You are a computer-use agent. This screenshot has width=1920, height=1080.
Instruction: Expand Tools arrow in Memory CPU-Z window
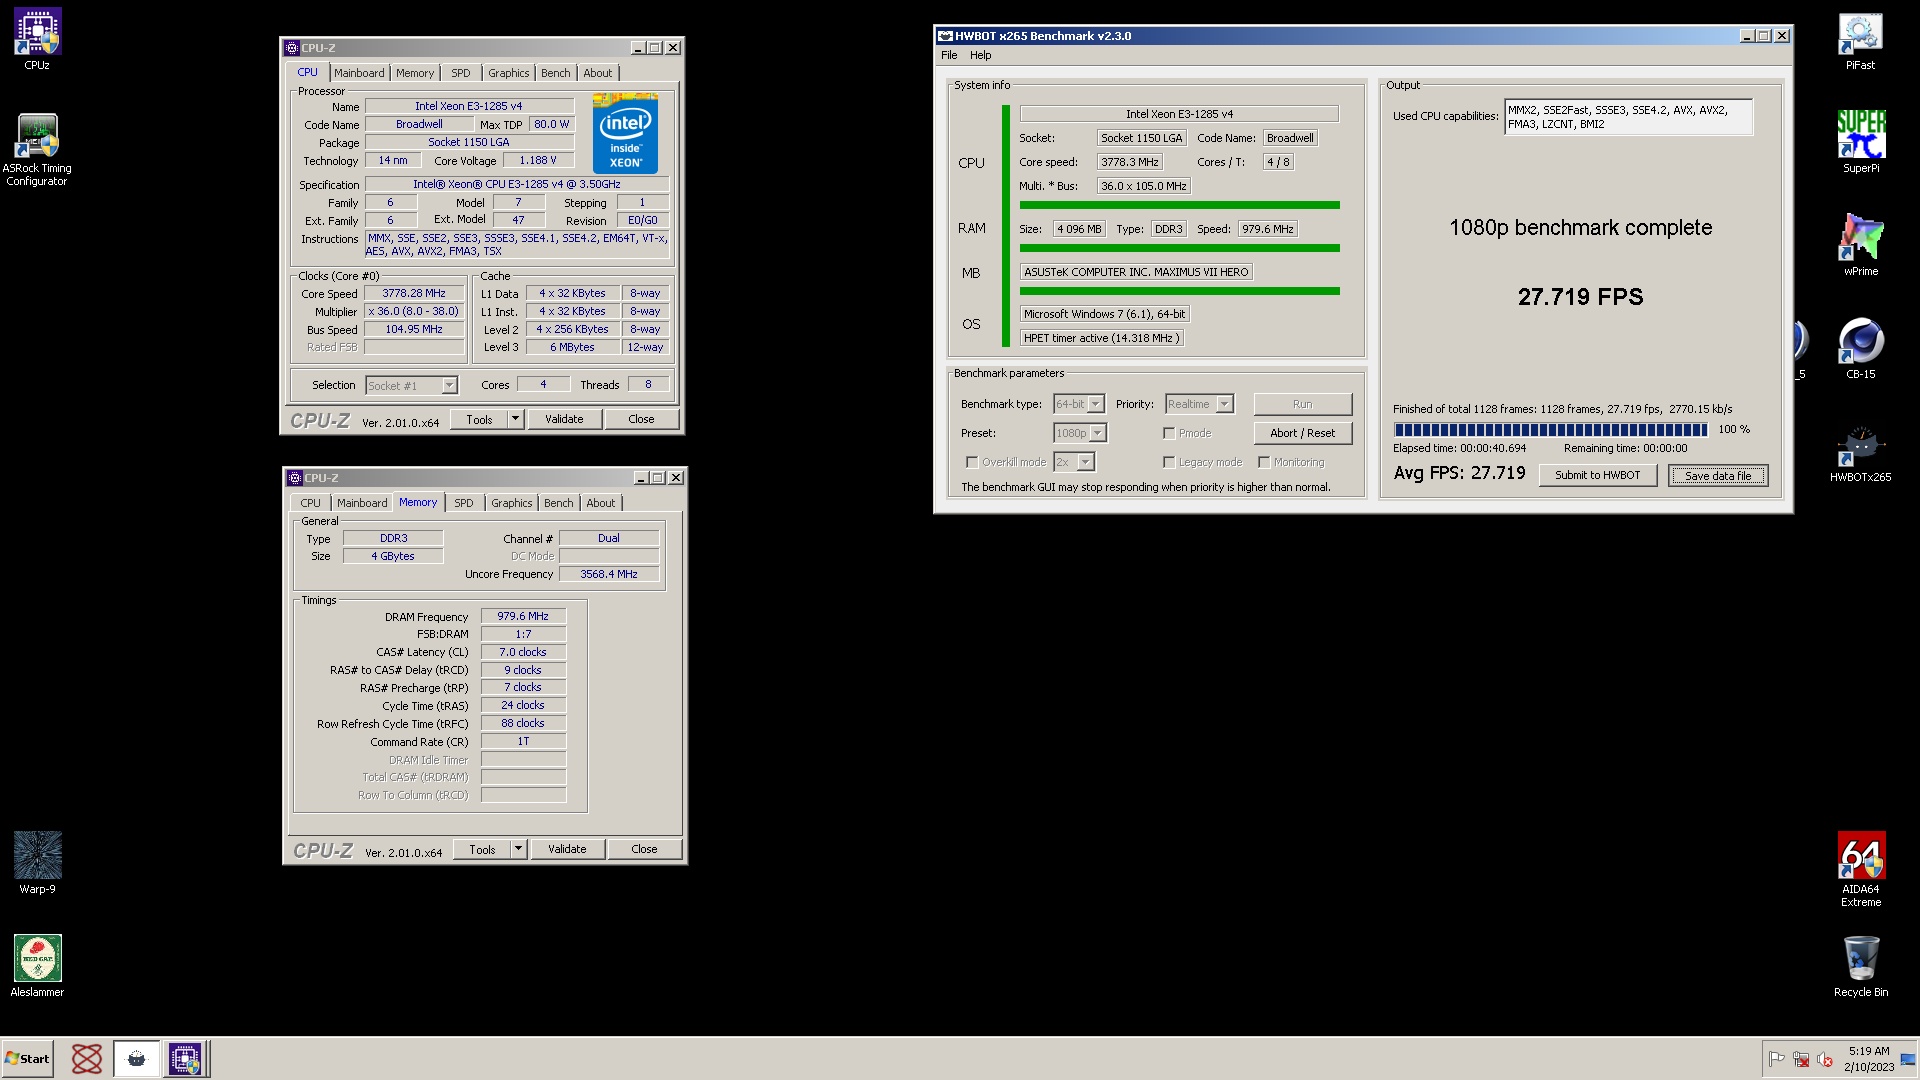coord(519,849)
